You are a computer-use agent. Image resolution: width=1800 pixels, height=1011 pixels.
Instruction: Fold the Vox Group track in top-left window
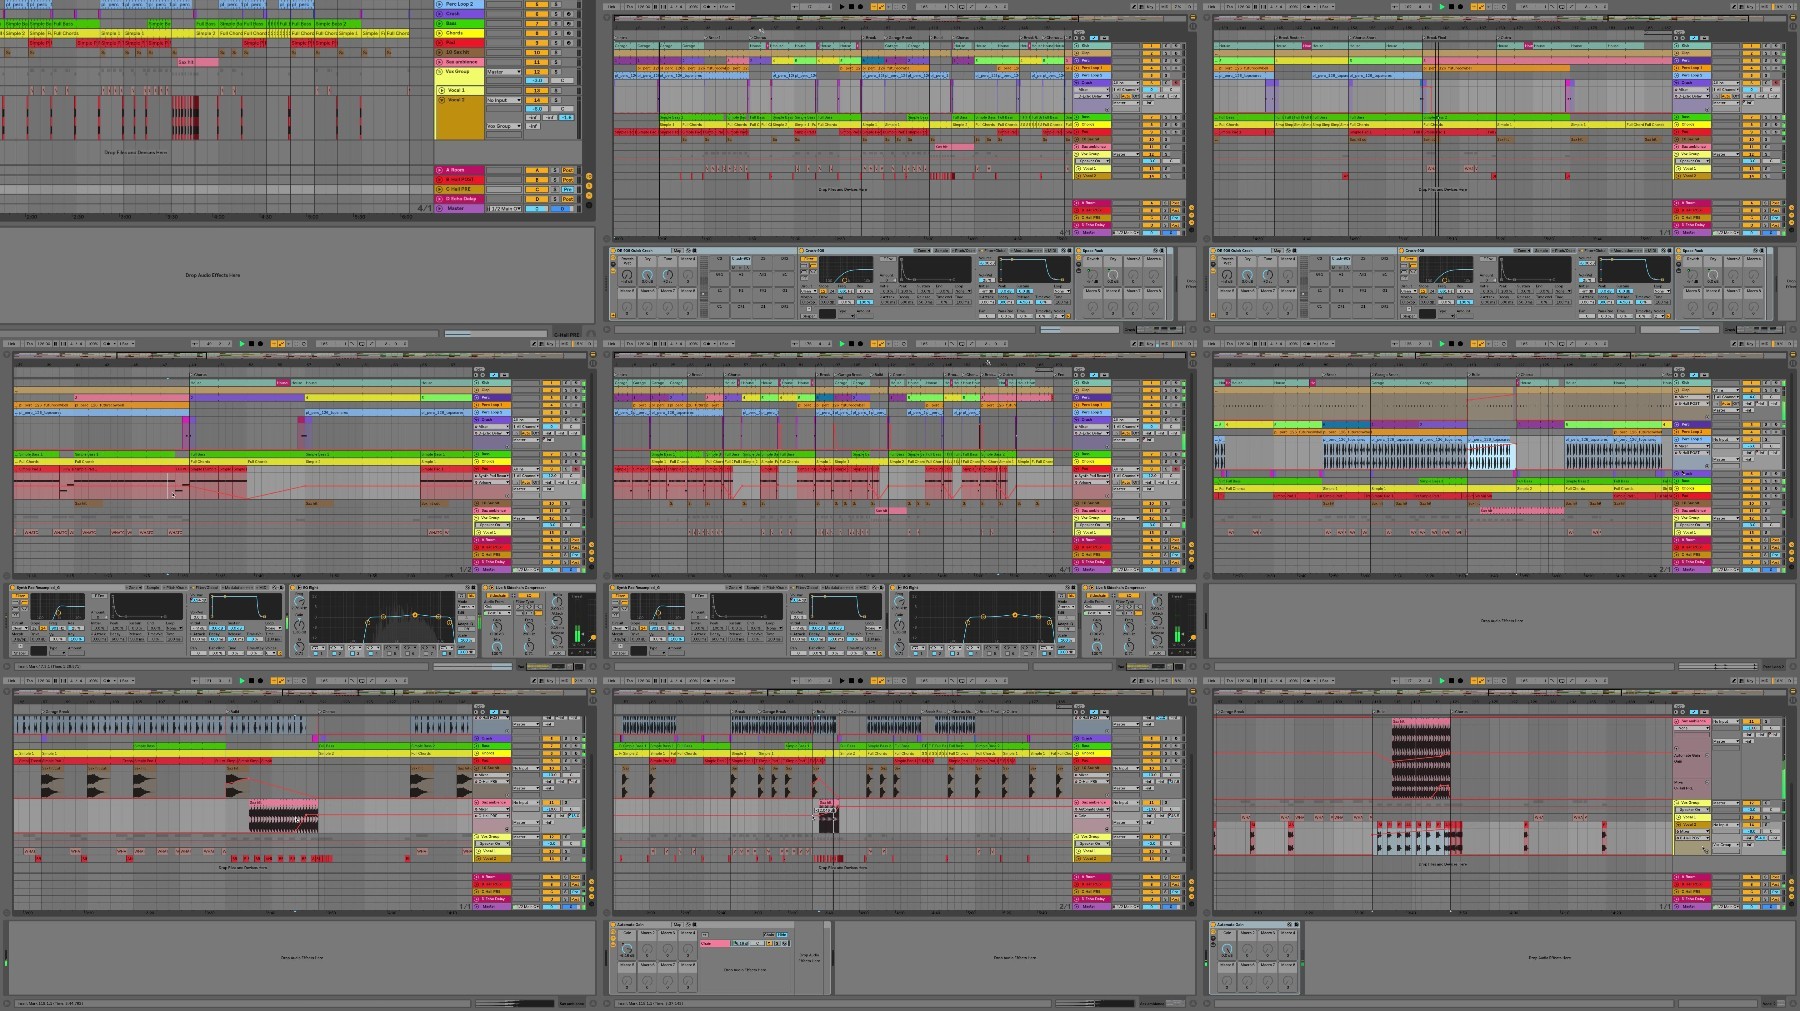click(x=439, y=71)
